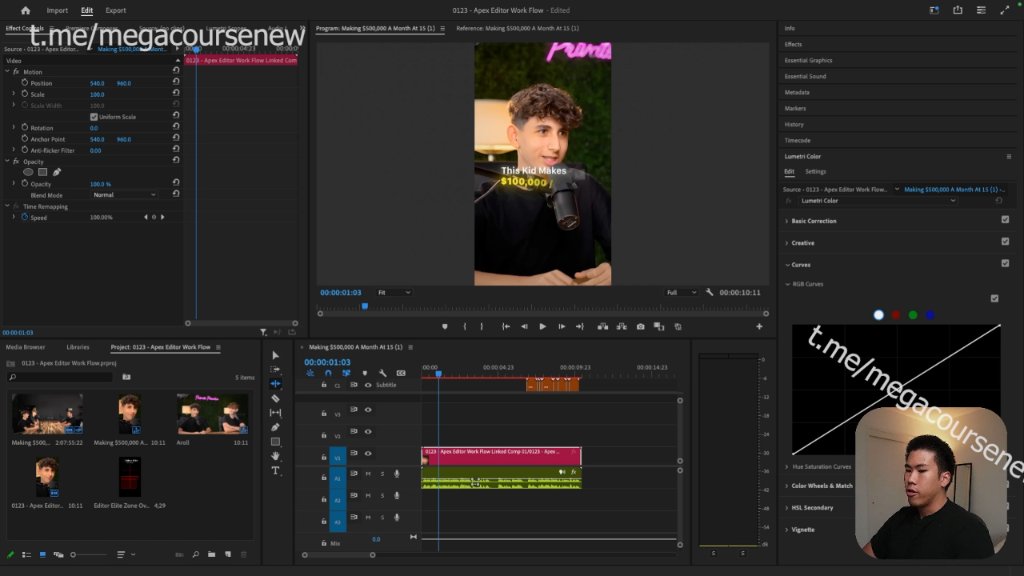The image size is (1024, 576).
Task: Step back one frame in Program monitor
Action: [524, 327]
